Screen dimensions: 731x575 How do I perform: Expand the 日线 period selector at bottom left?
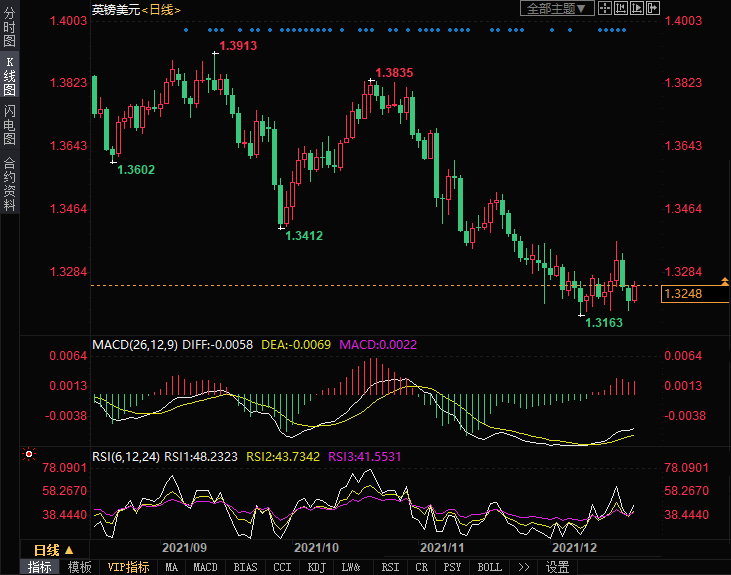[53, 550]
